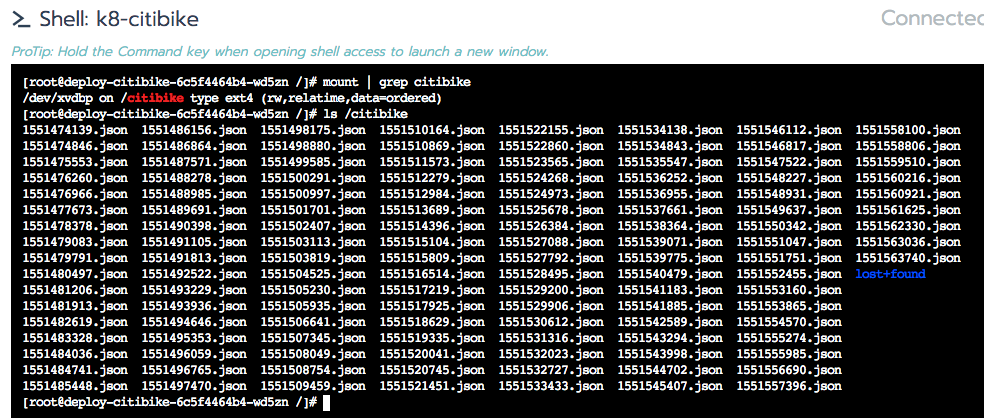This screenshot has width=984, height=418.
Task: Click the red highlighted 'citibike' match
Action: [157, 99]
